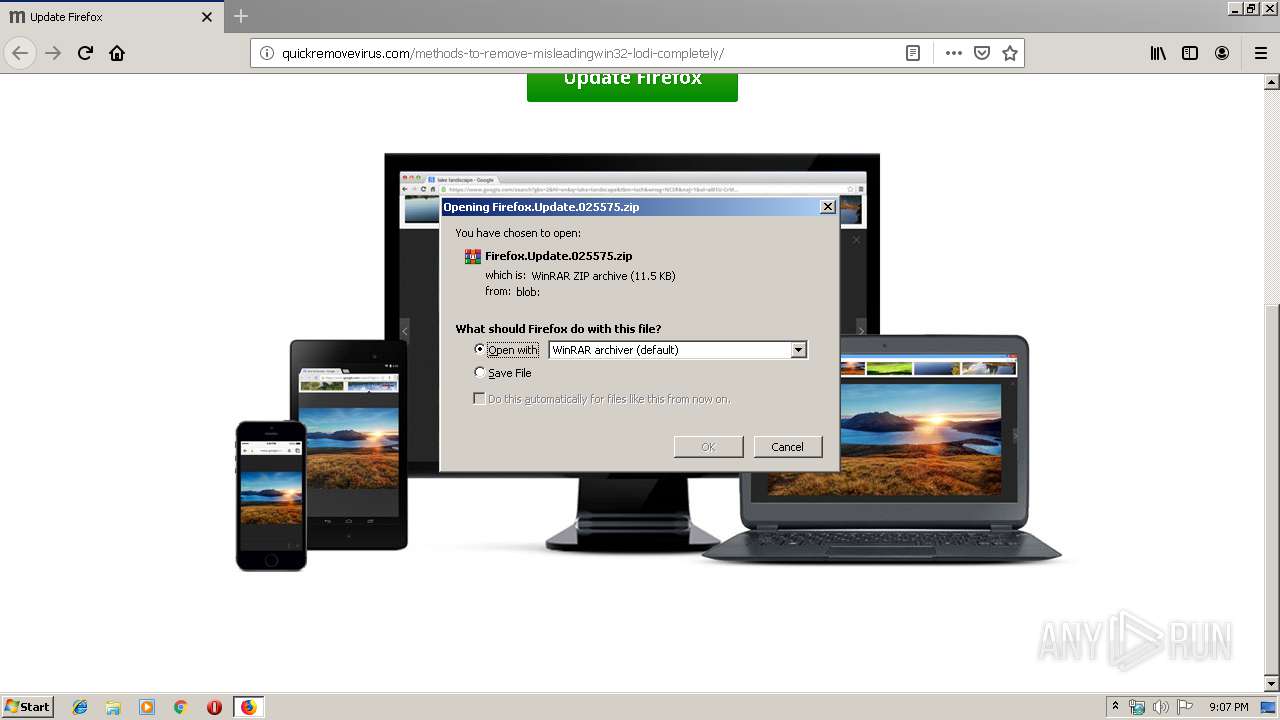
Task: Go forward using the forward arrow
Action: (53, 53)
